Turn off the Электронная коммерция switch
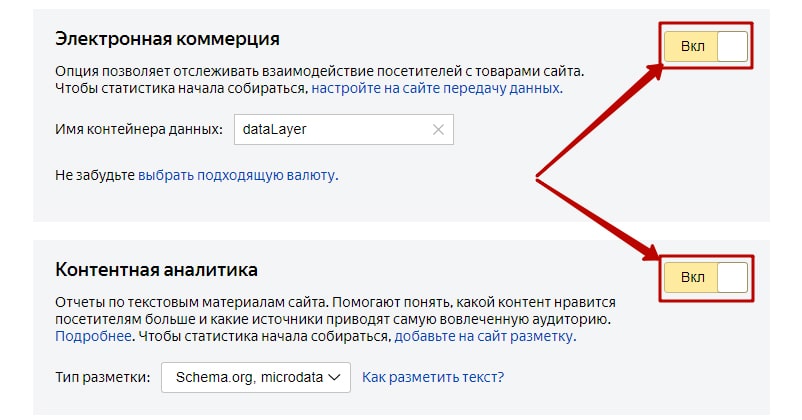Viewport: 802px width, 420px height. (x=706, y=47)
